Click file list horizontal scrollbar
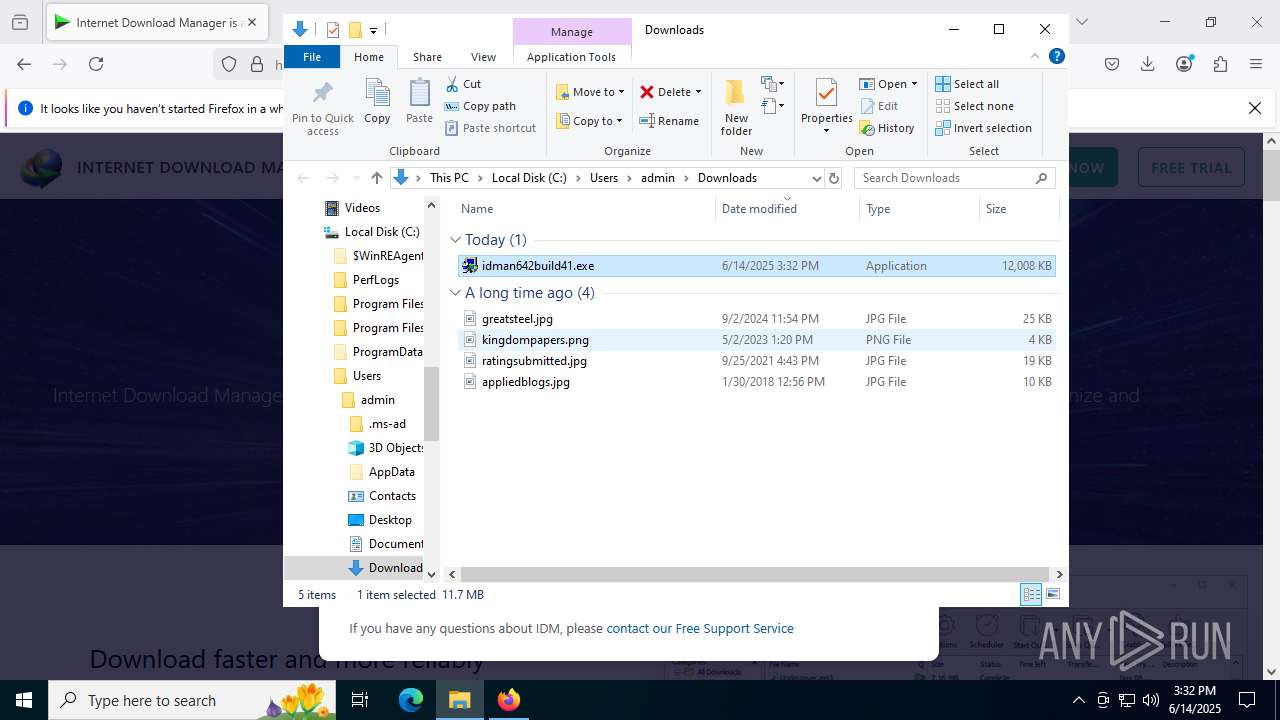Screen dimensions: 1280x720 point(756,574)
